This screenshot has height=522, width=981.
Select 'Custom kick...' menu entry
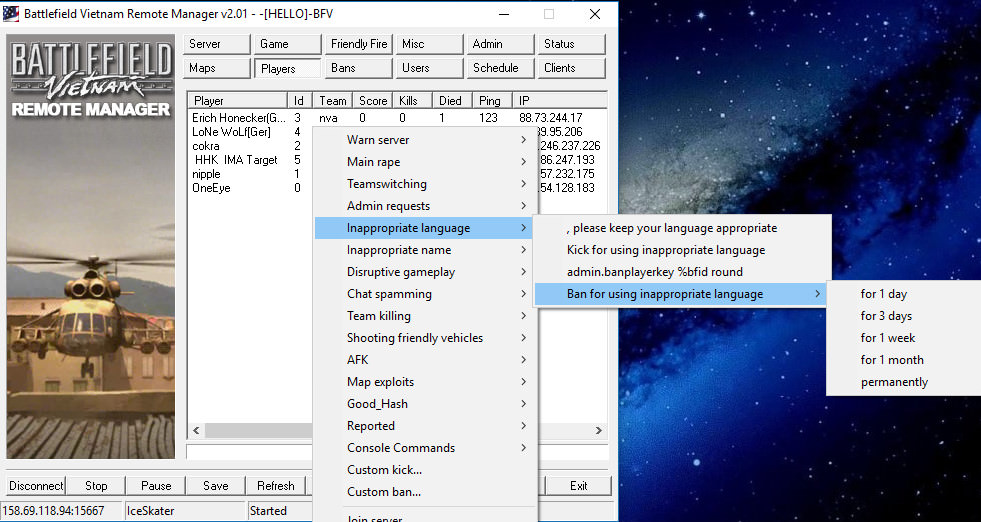pos(384,470)
